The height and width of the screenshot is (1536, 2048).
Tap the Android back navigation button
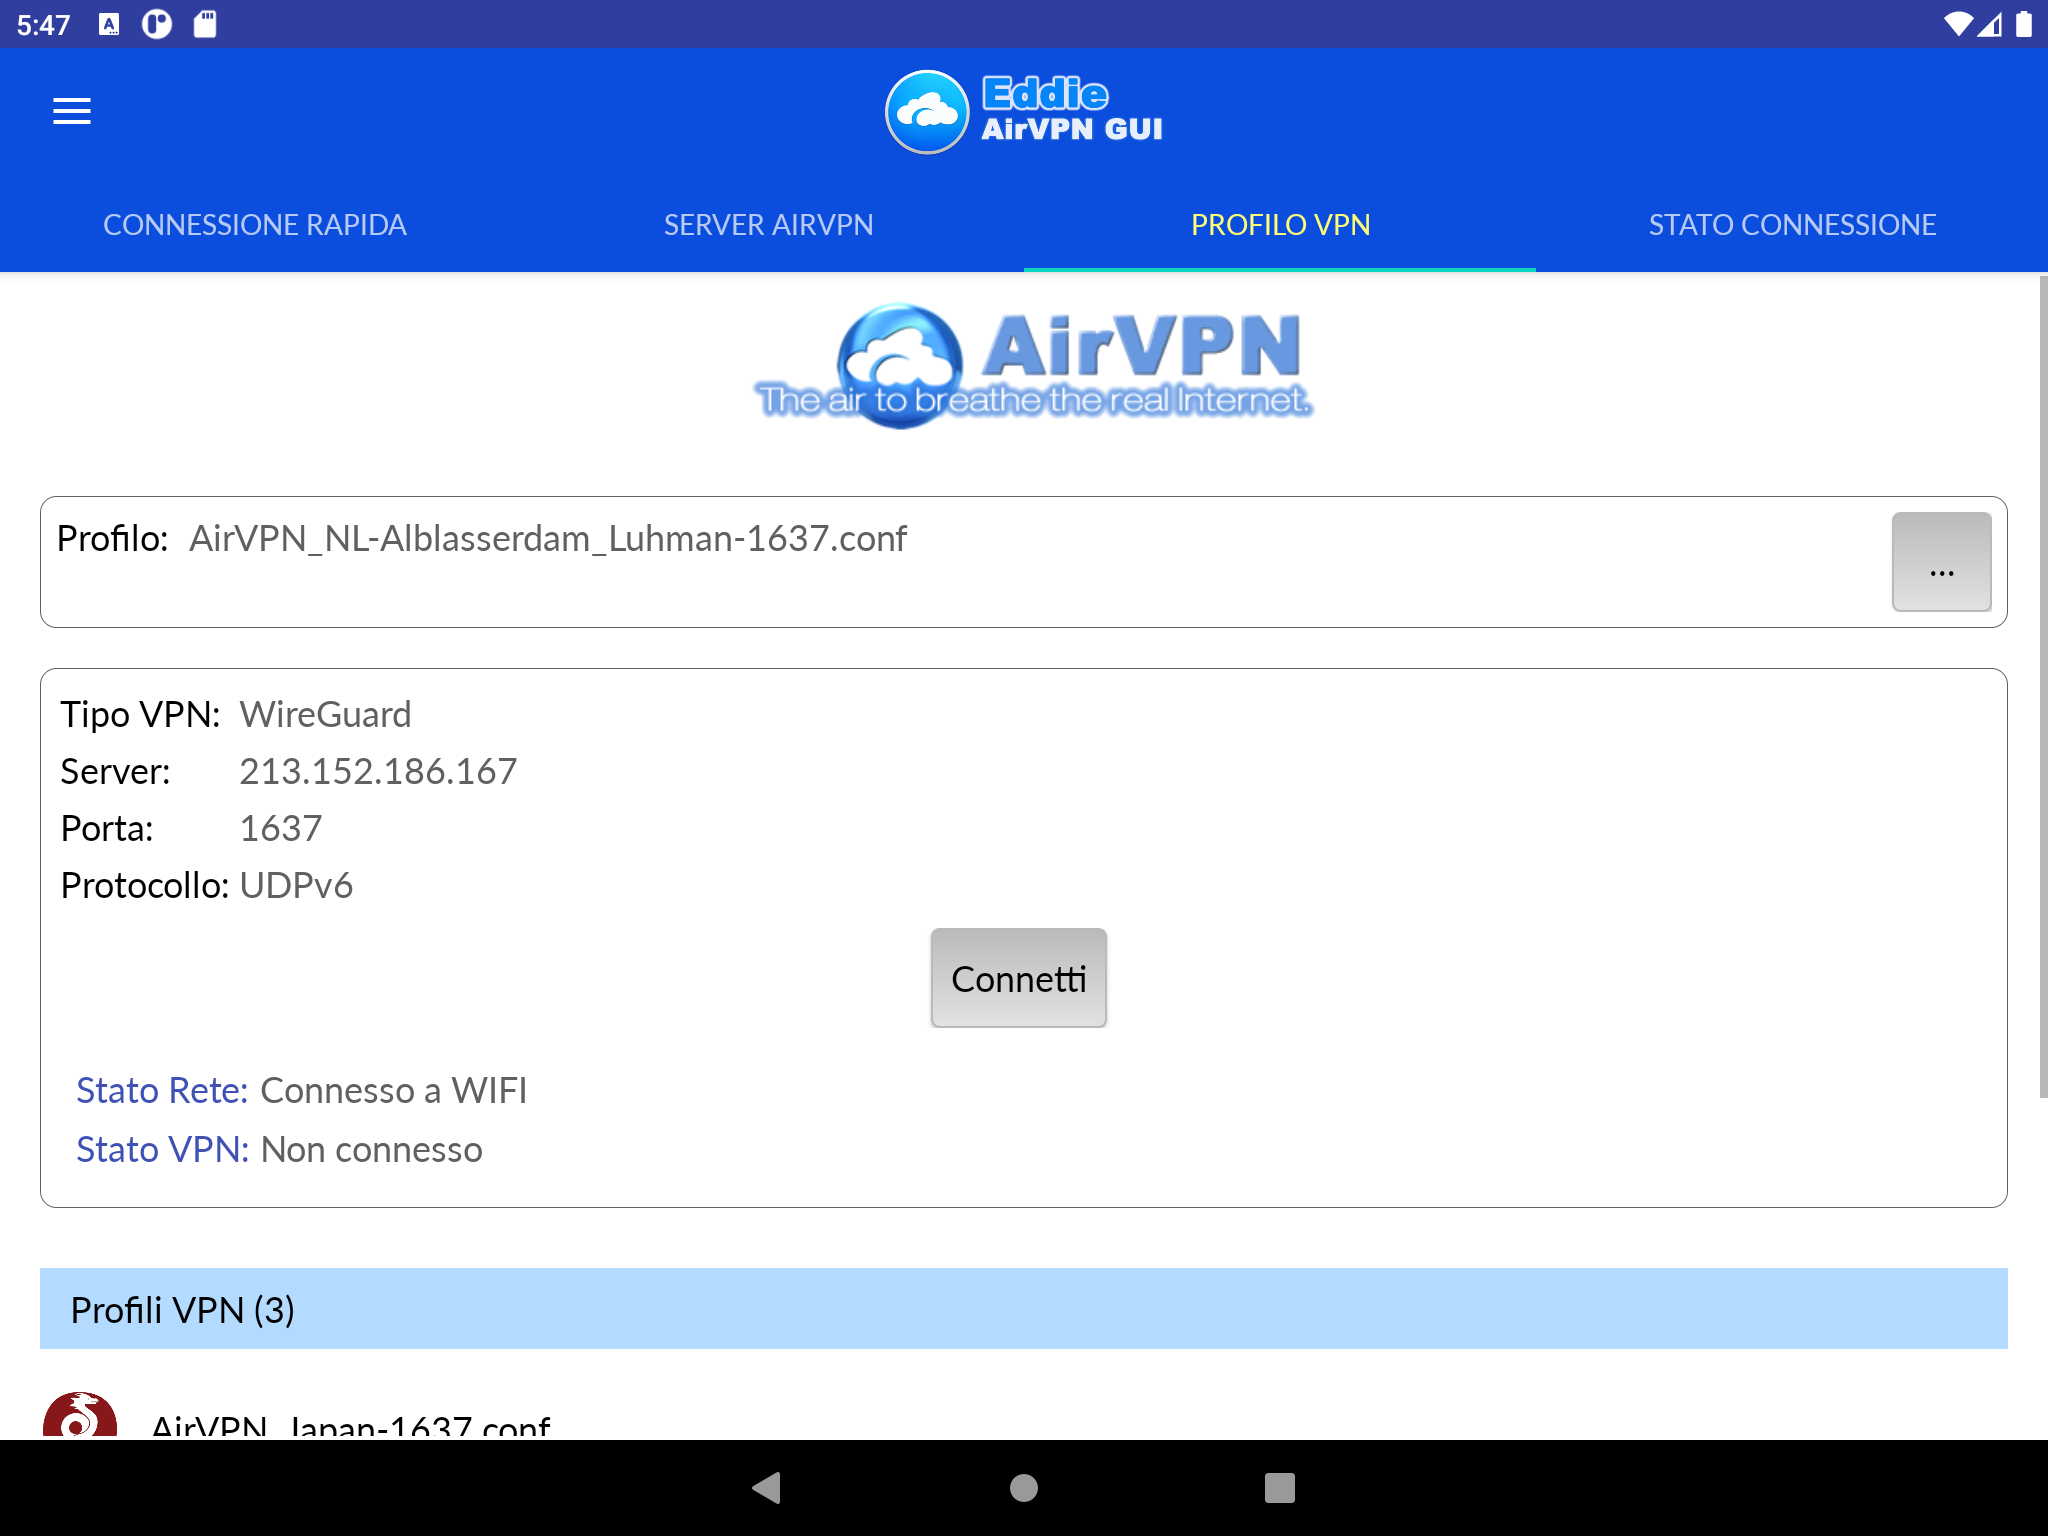tap(767, 1488)
